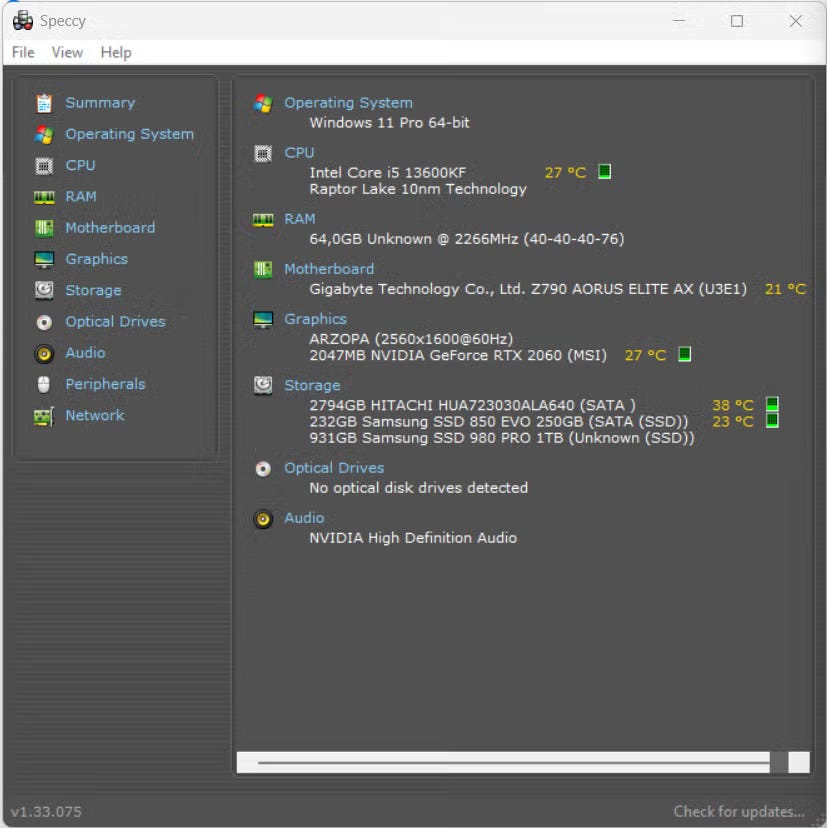The image size is (827, 828).
Task: Click 'Intel Core i5 13600KF' text
Action: (x=388, y=173)
